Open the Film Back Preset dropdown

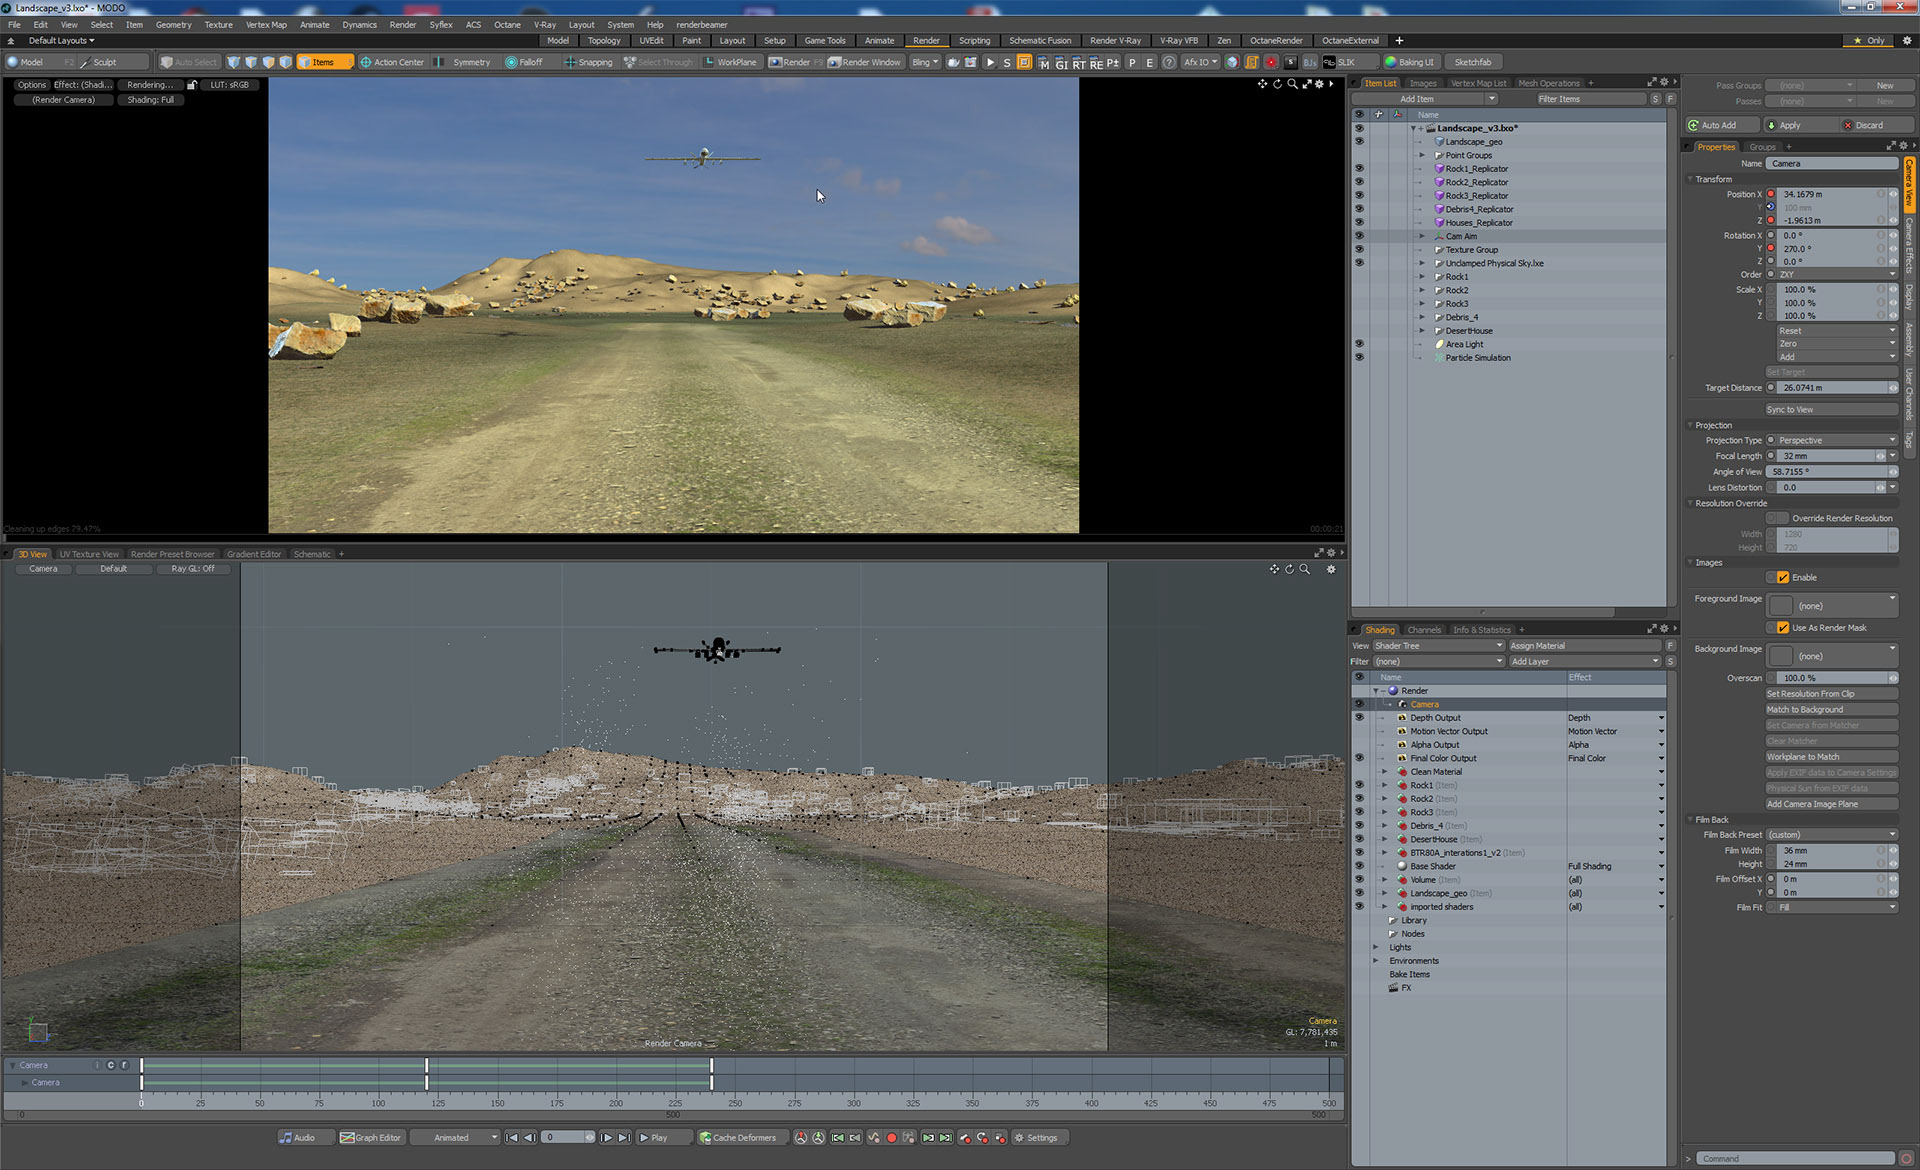point(1832,835)
